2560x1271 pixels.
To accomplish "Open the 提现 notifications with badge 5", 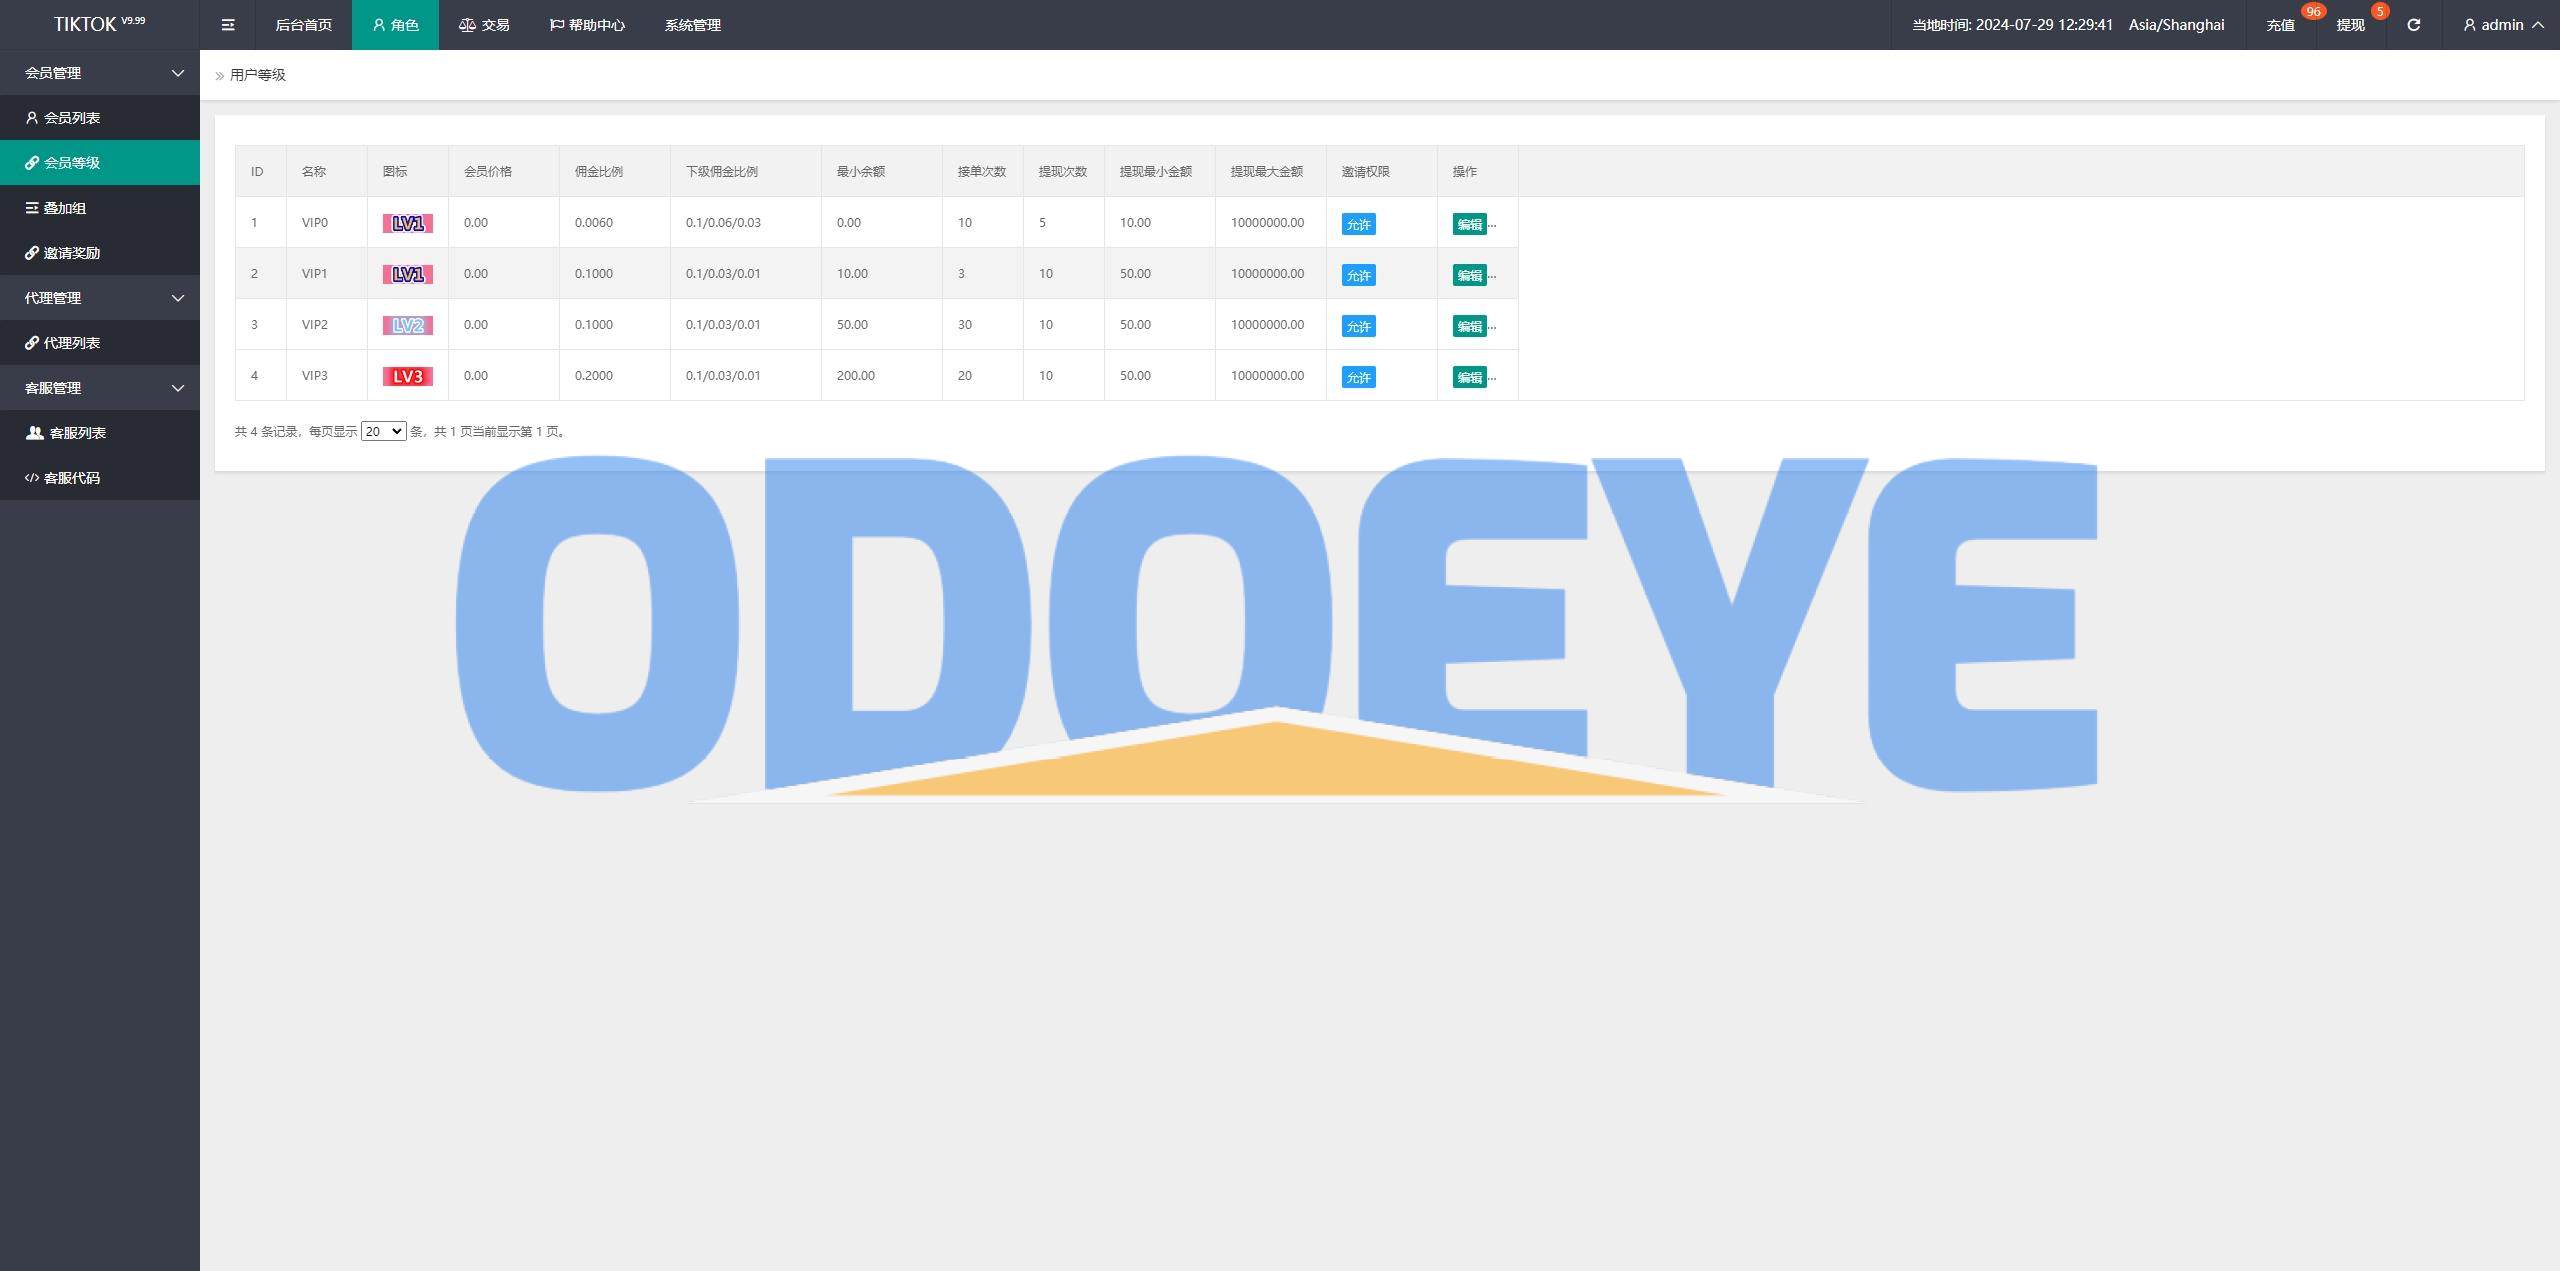I will (2350, 25).
